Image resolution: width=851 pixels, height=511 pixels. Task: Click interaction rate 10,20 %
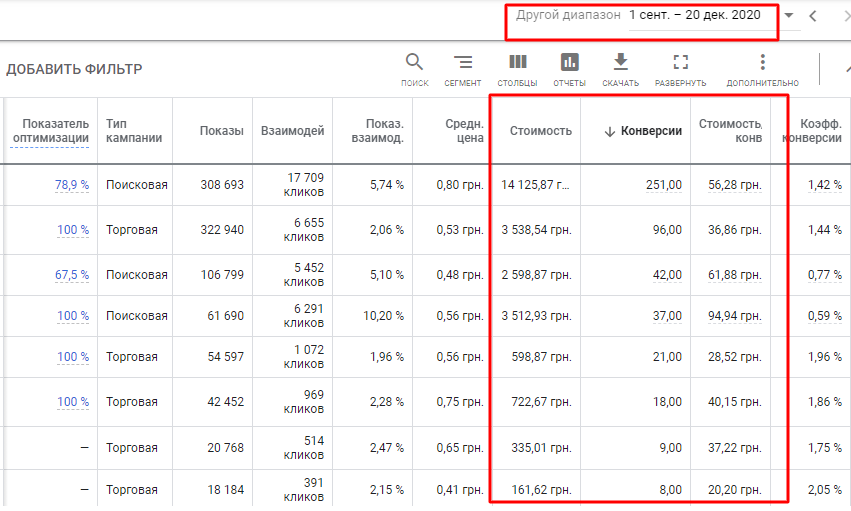point(384,316)
